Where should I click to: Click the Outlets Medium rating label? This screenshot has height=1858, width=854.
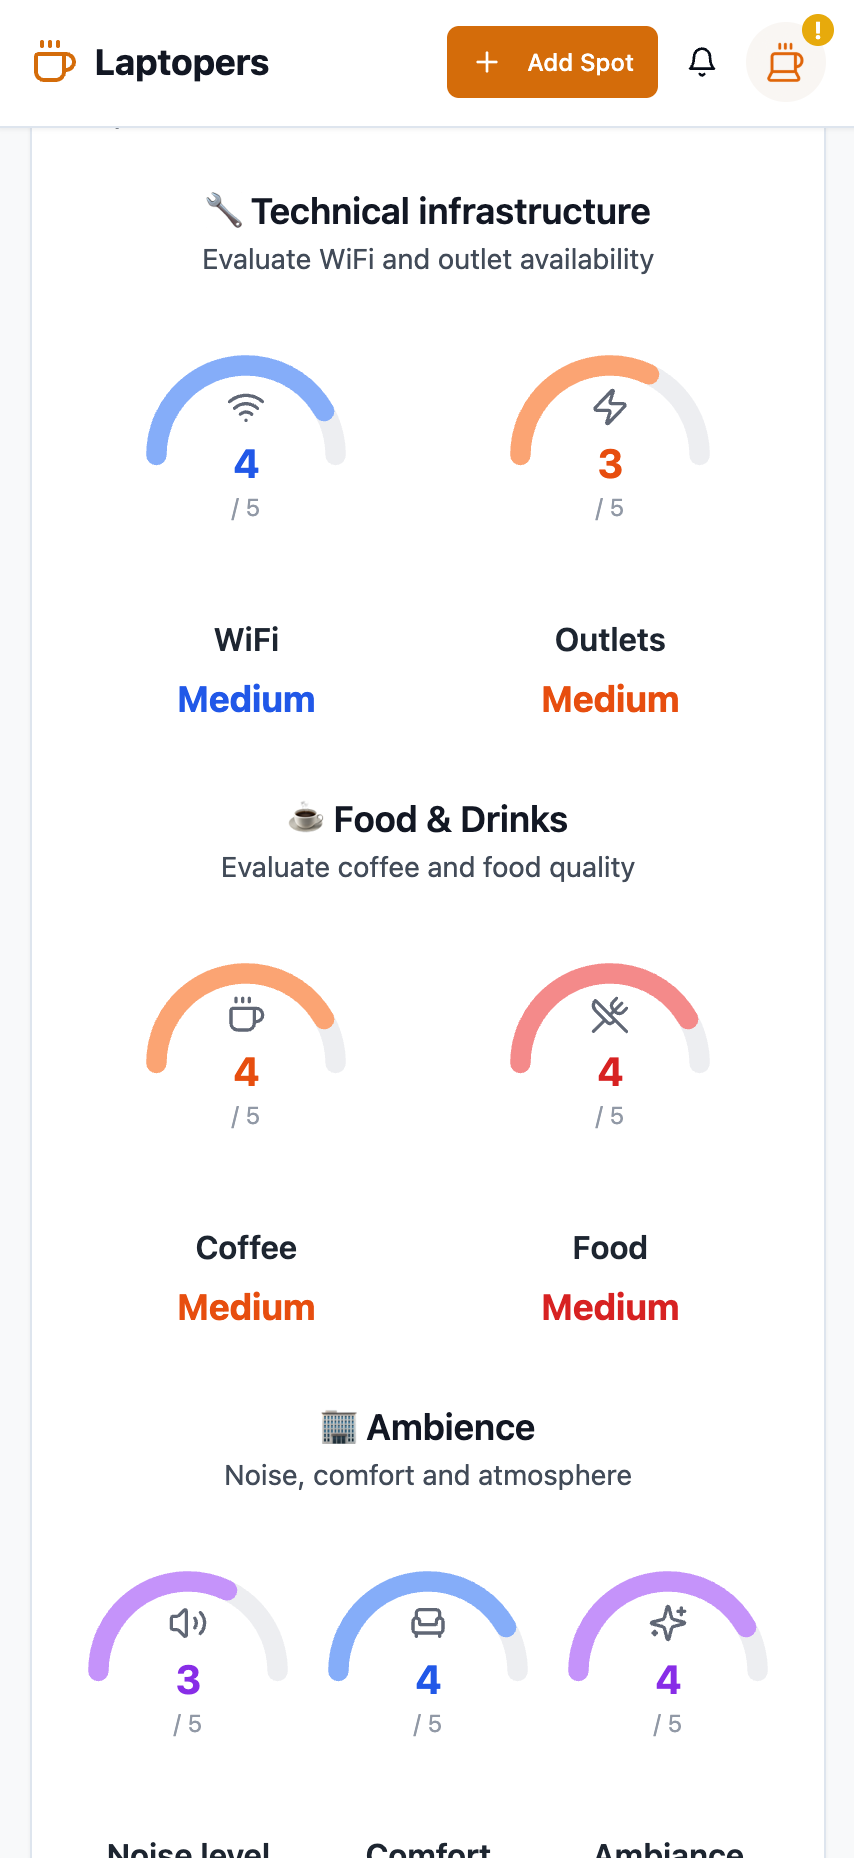click(x=610, y=699)
